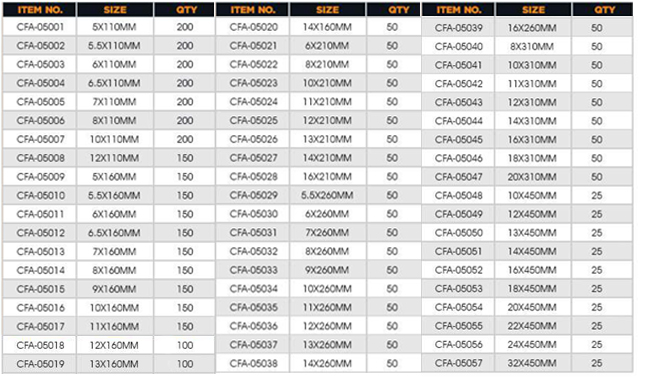This screenshot has width=650, height=391.
Task: Click size cell 22X450MM
Action: tap(532, 326)
